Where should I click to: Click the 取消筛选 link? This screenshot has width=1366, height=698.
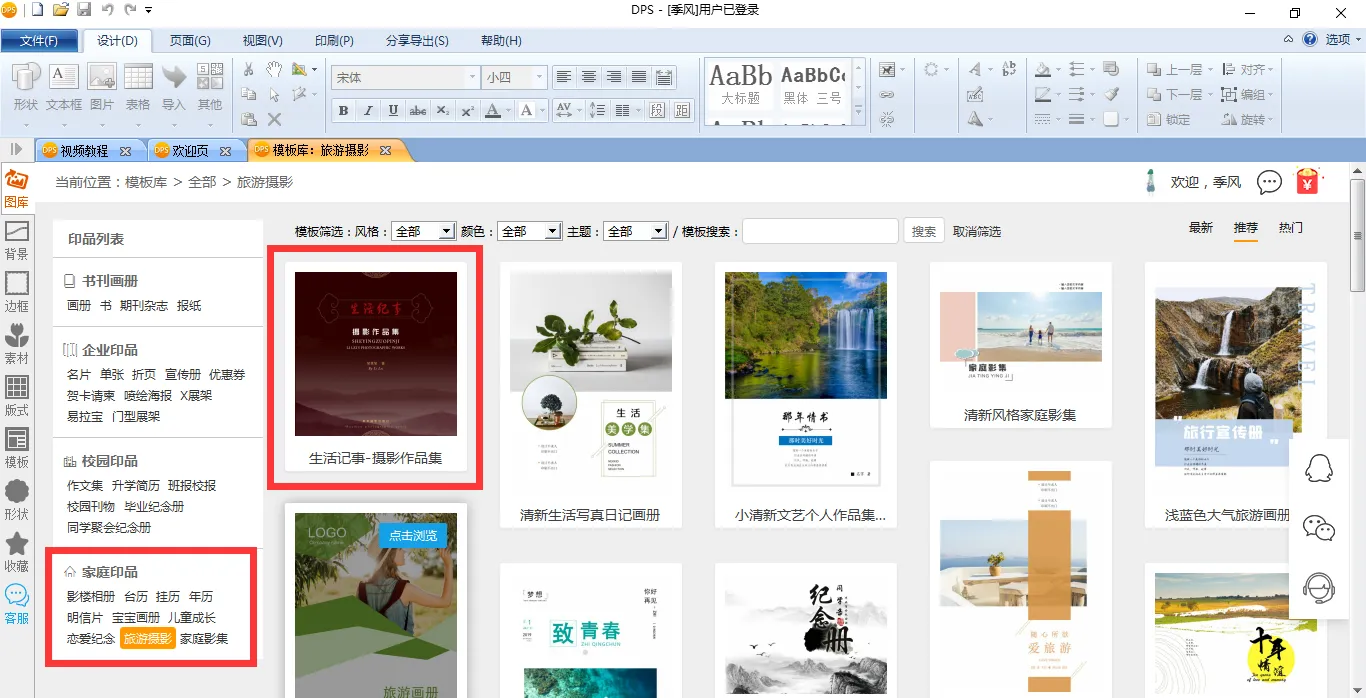pos(976,231)
